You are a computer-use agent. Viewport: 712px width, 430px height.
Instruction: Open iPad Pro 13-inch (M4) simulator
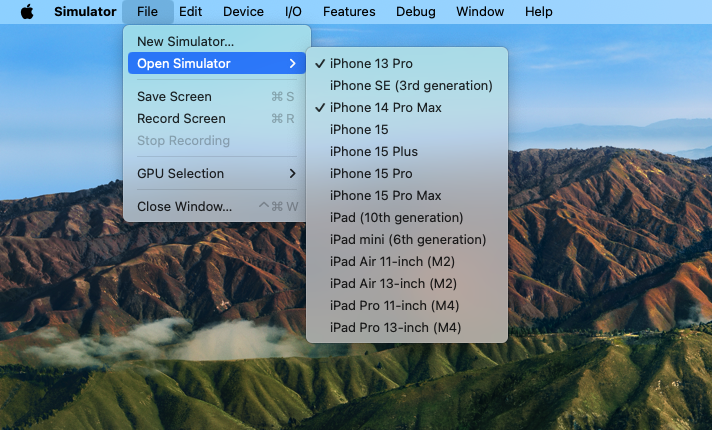click(x=407, y=328)
